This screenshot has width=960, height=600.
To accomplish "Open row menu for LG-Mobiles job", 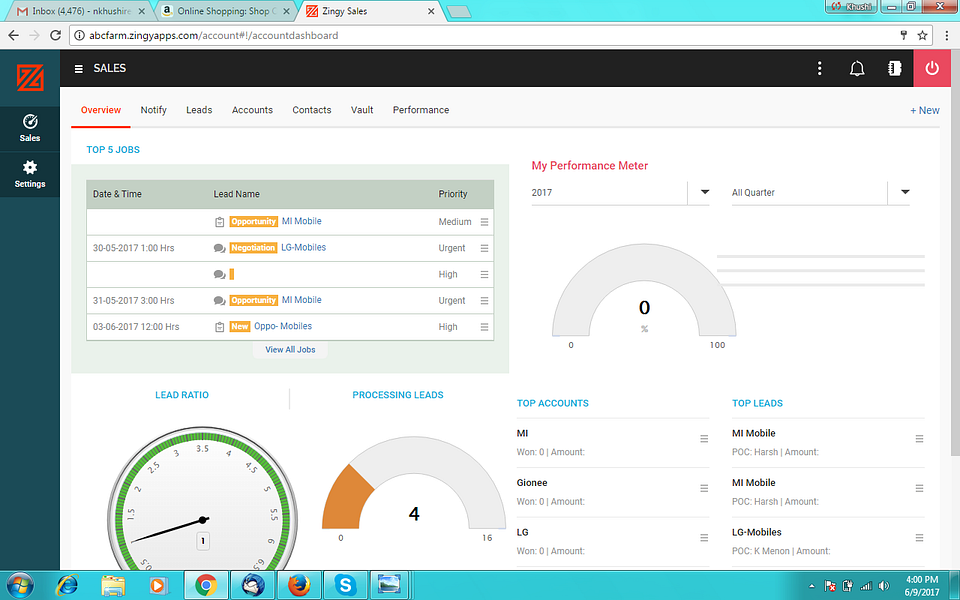I will pos(484,248).
